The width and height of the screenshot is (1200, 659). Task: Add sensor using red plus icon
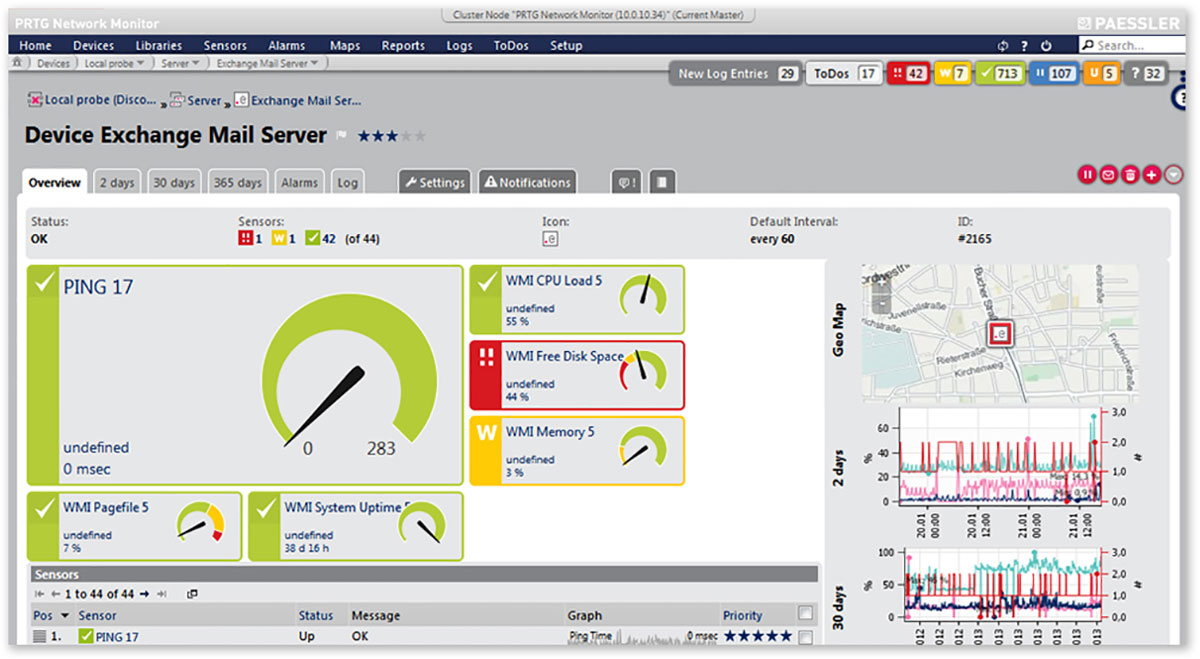pos(1152,175)
